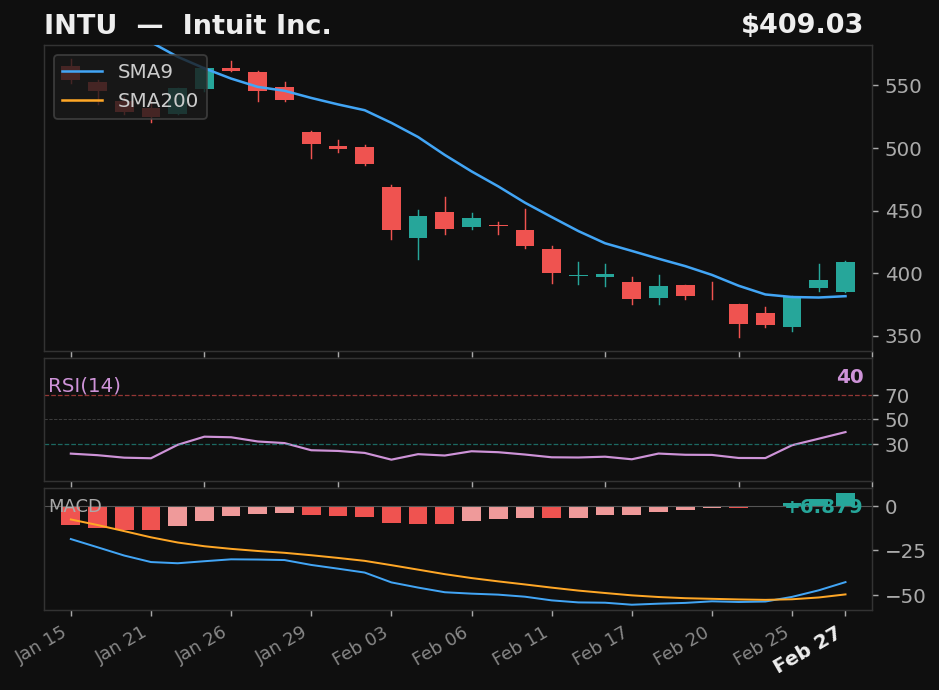The image size is (939, 690).
Task: Click the 400 price axis label
Action: click(x=903, y=274)
